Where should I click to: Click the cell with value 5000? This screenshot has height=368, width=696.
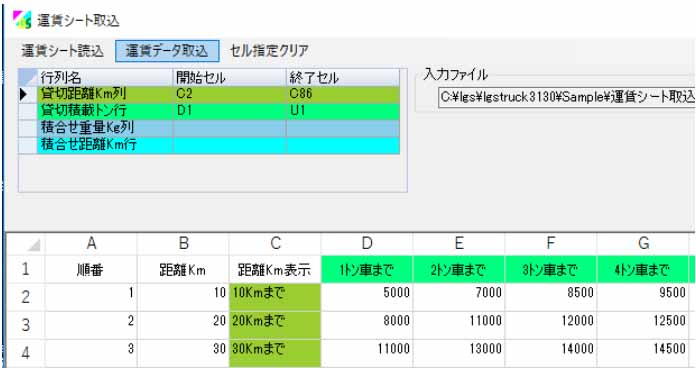367,297
